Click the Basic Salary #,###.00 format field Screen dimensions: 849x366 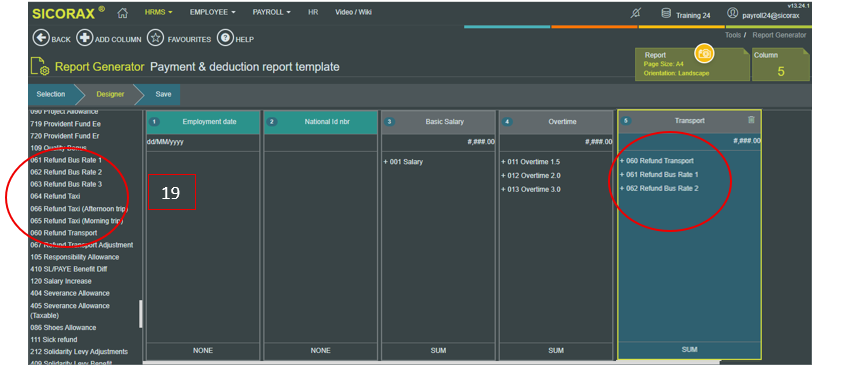(x=438, y=142)
